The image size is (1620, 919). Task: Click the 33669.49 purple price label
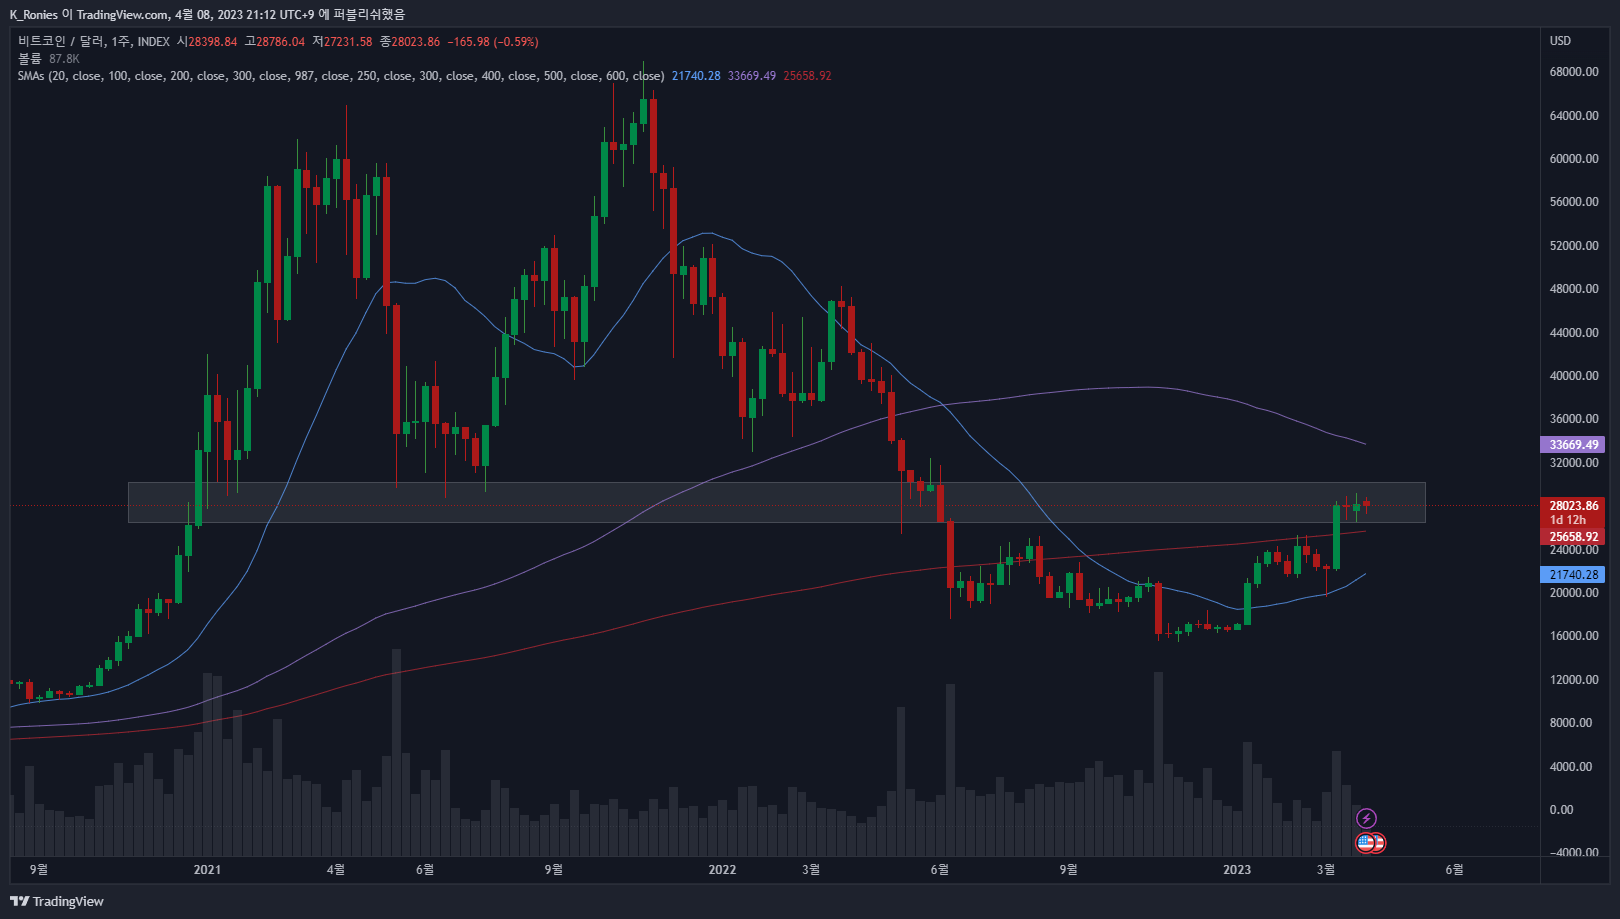(1574, 445)
